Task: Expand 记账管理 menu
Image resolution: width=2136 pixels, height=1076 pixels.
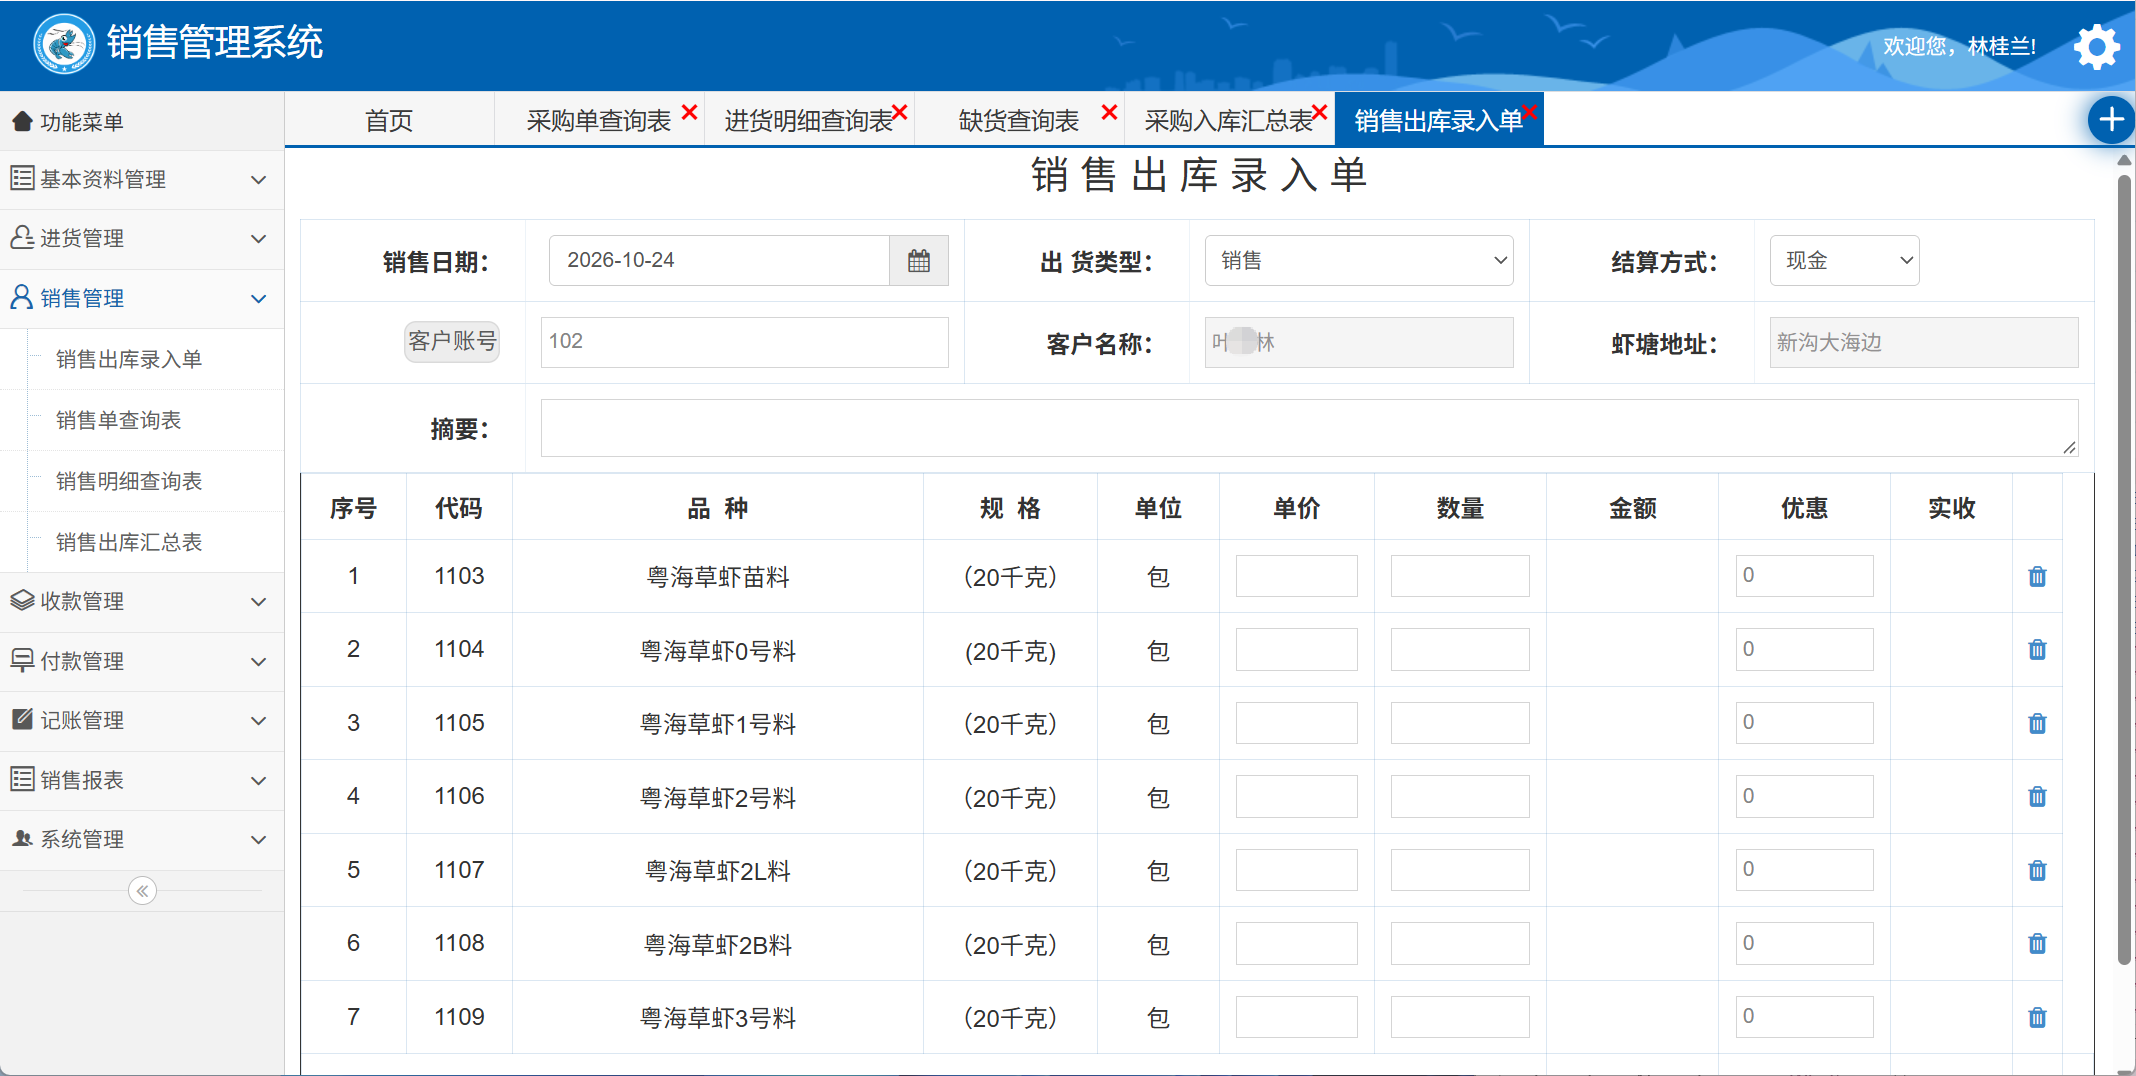Action: click(142, 721)
